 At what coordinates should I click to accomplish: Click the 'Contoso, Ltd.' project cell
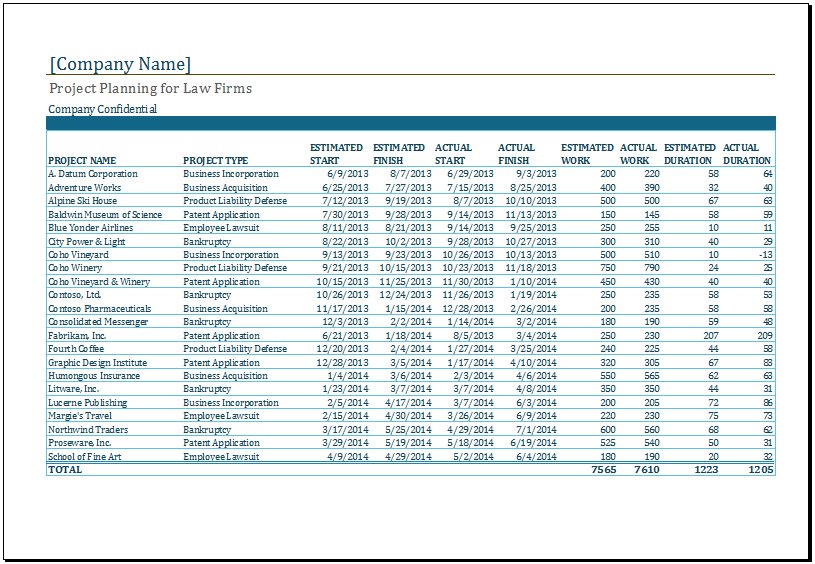(74, 295)
